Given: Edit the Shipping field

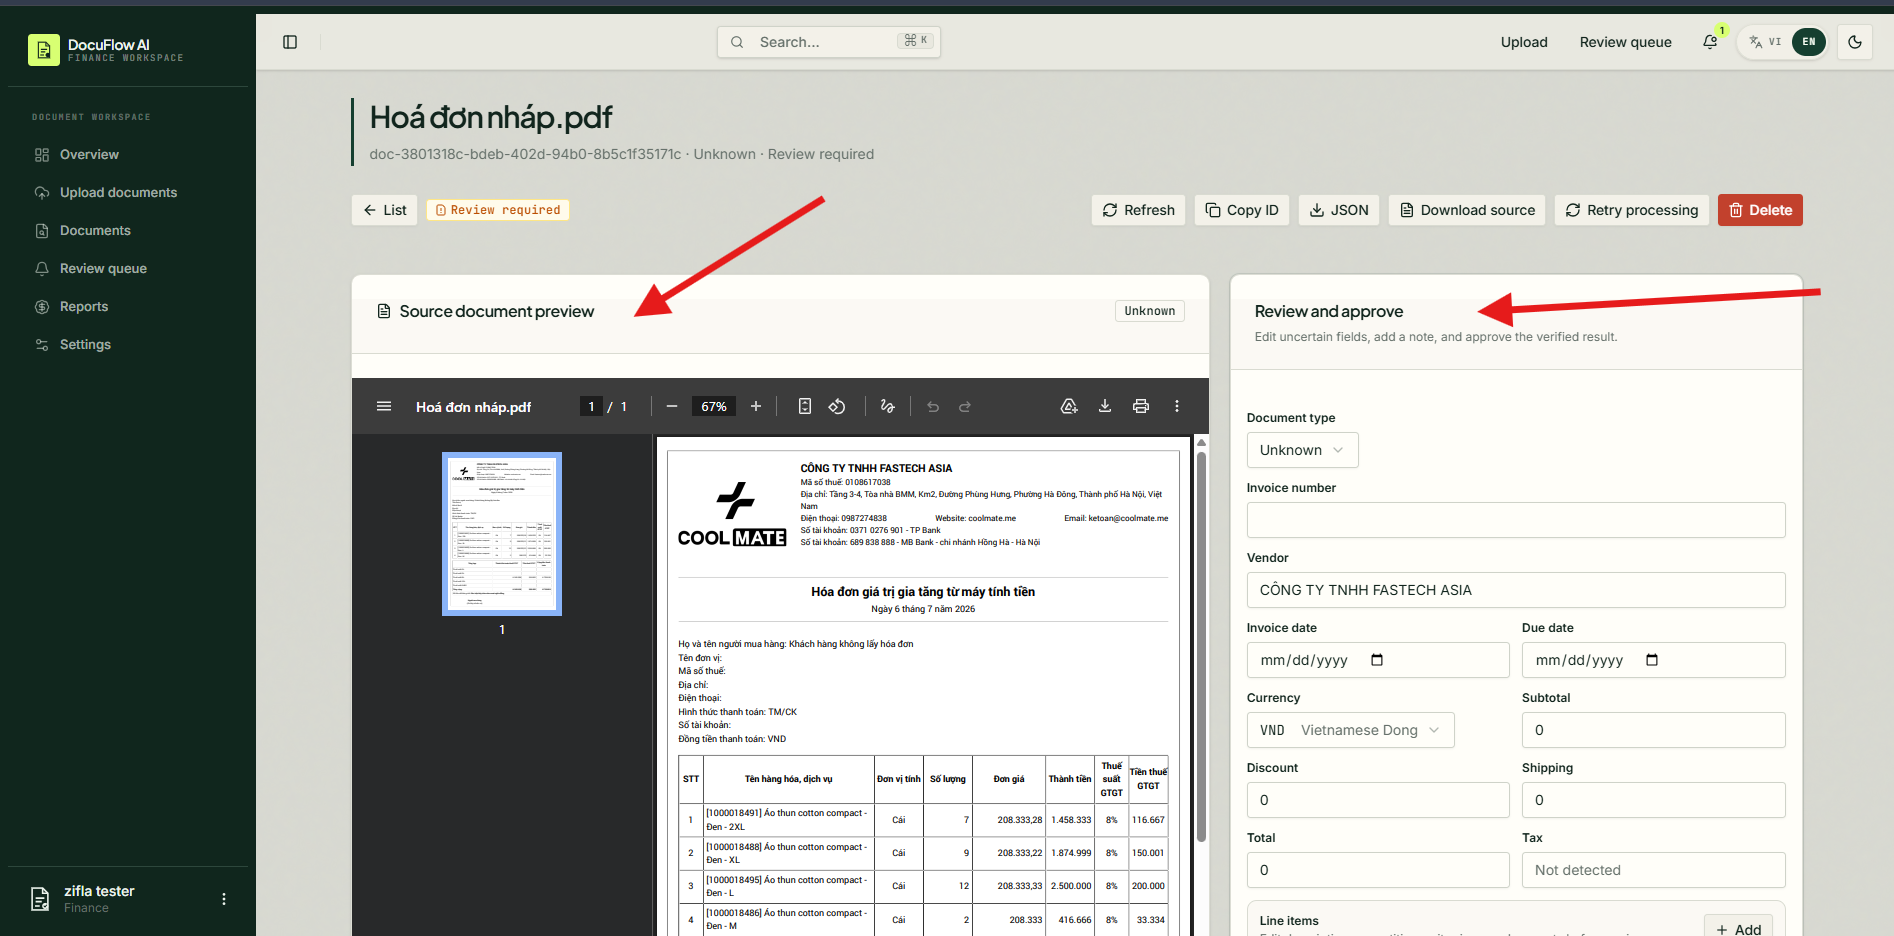Looking at the screenshot, I should 1654,800.
